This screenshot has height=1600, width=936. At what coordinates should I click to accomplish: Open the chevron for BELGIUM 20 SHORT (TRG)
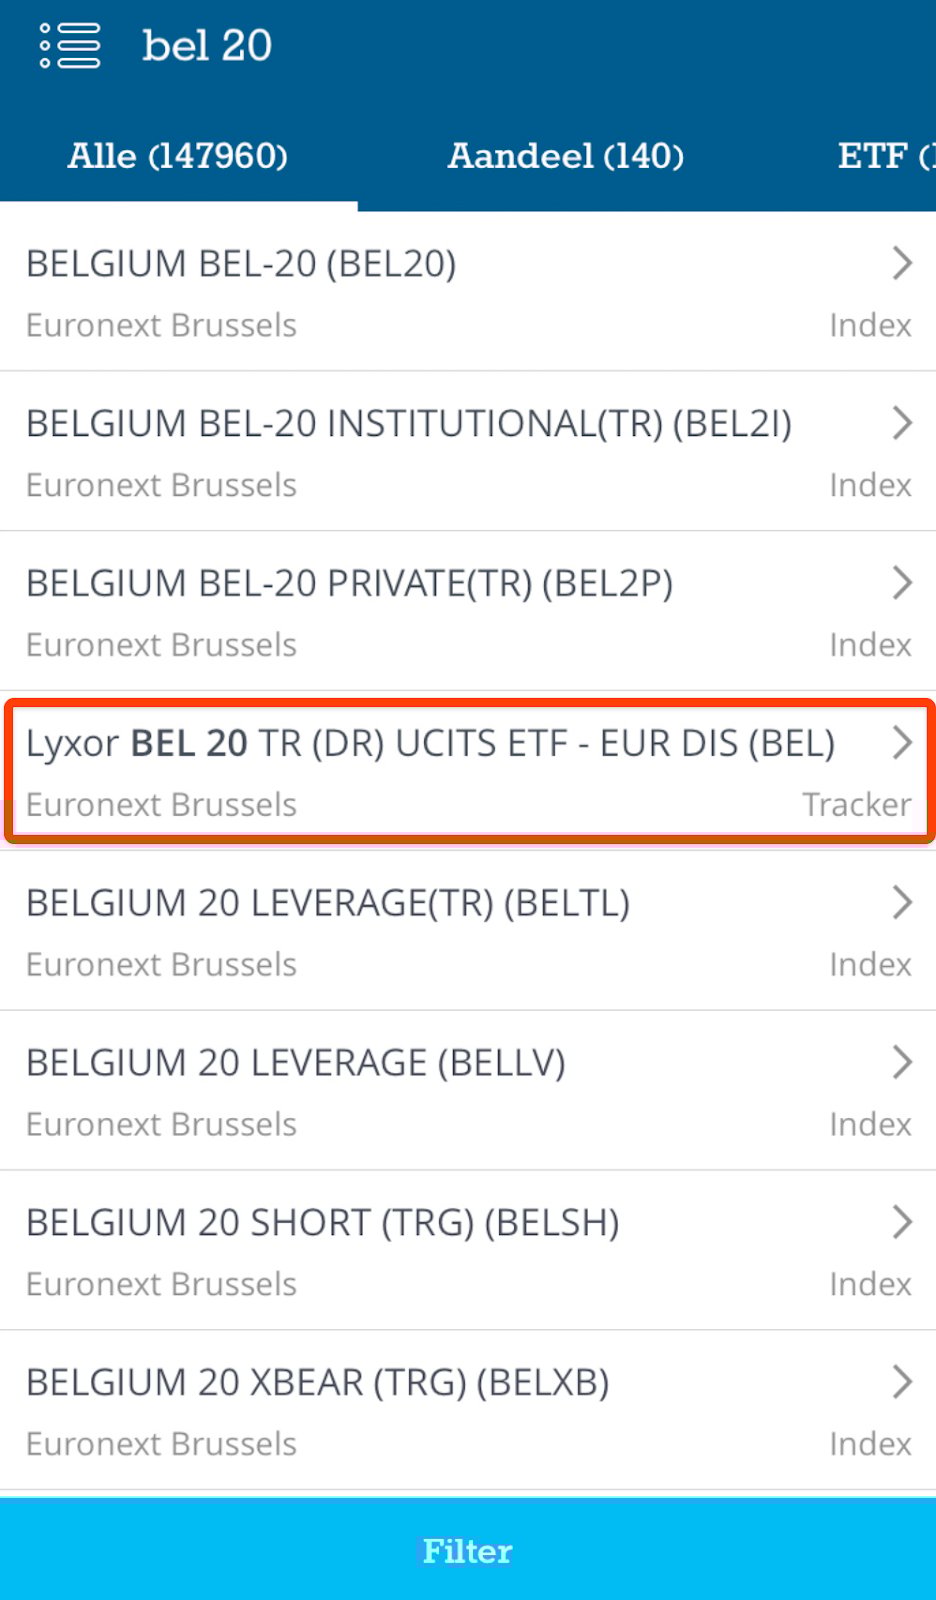click(902, 1222)
